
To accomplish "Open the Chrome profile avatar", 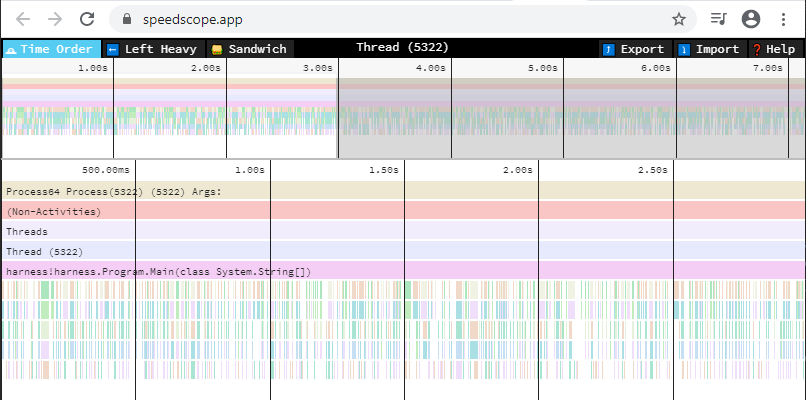I will pyautogui.click(x=750, y=19).
